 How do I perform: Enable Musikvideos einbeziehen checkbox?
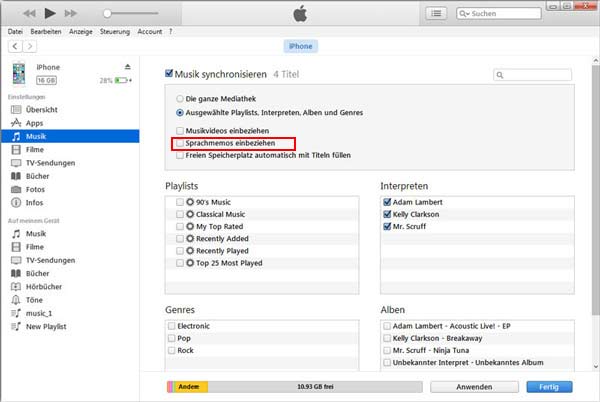pyautogui.click(x=180, y=131)
